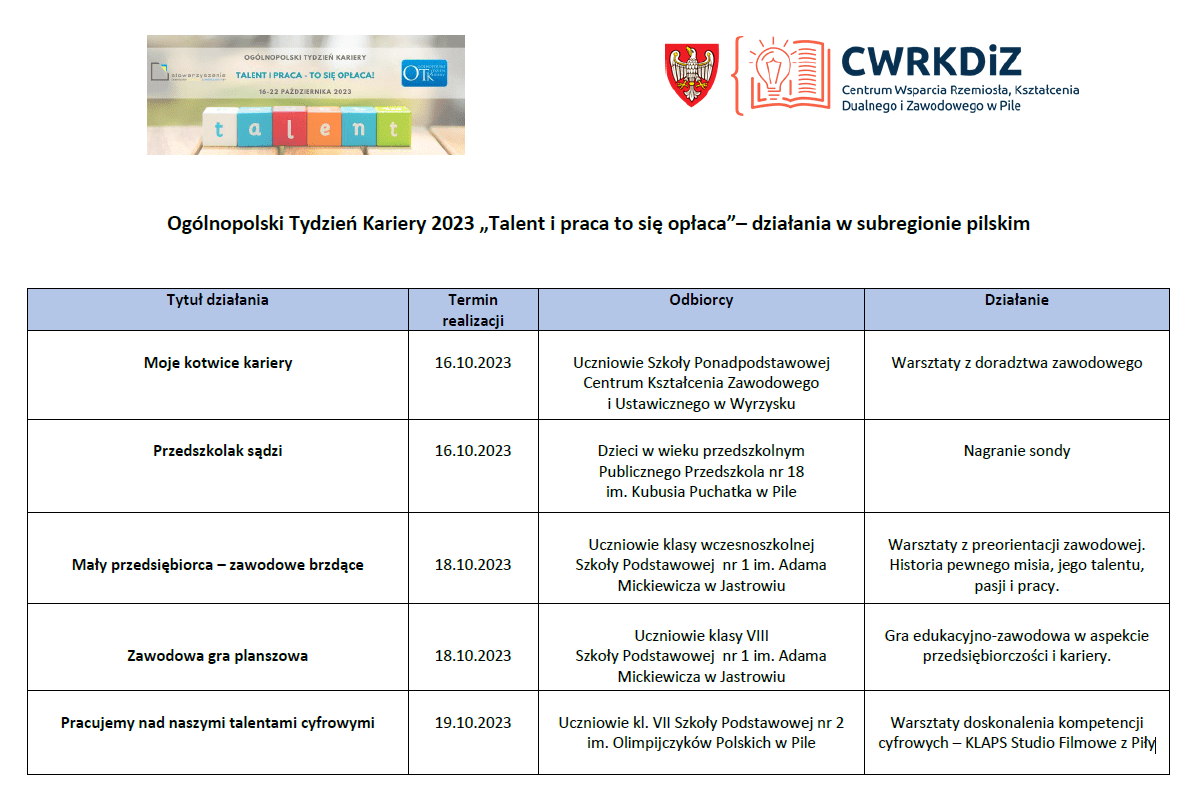This screenshot has width=1194, height=789.
Task: Click the OTK logo in banner
Action: (x=423, y=74)
